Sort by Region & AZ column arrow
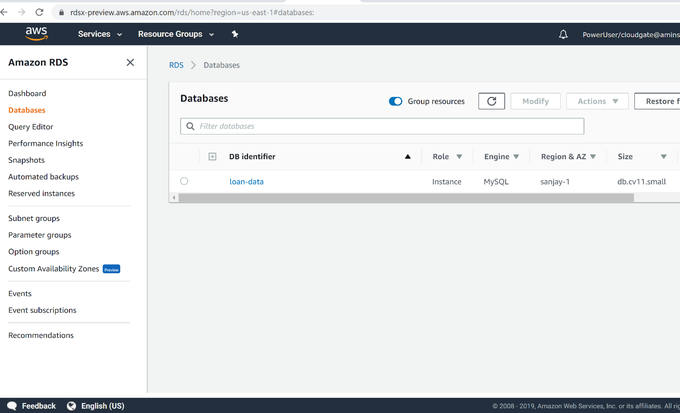The width and height of the screenshot is (680, 413). click(593, 157)
